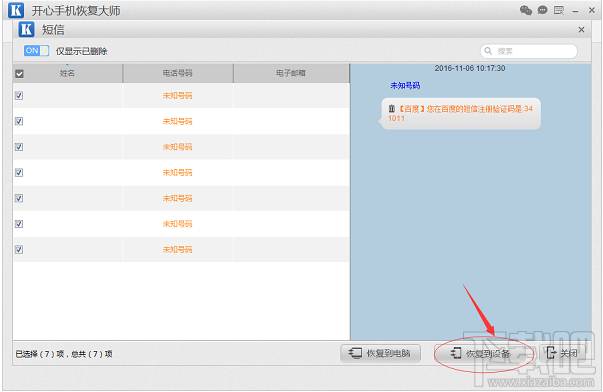The width and height of the screenshot is (603, 392).
Task: Click the 已选择(7)项 status text
Action: pyautogui.click(x=40, y=354)
